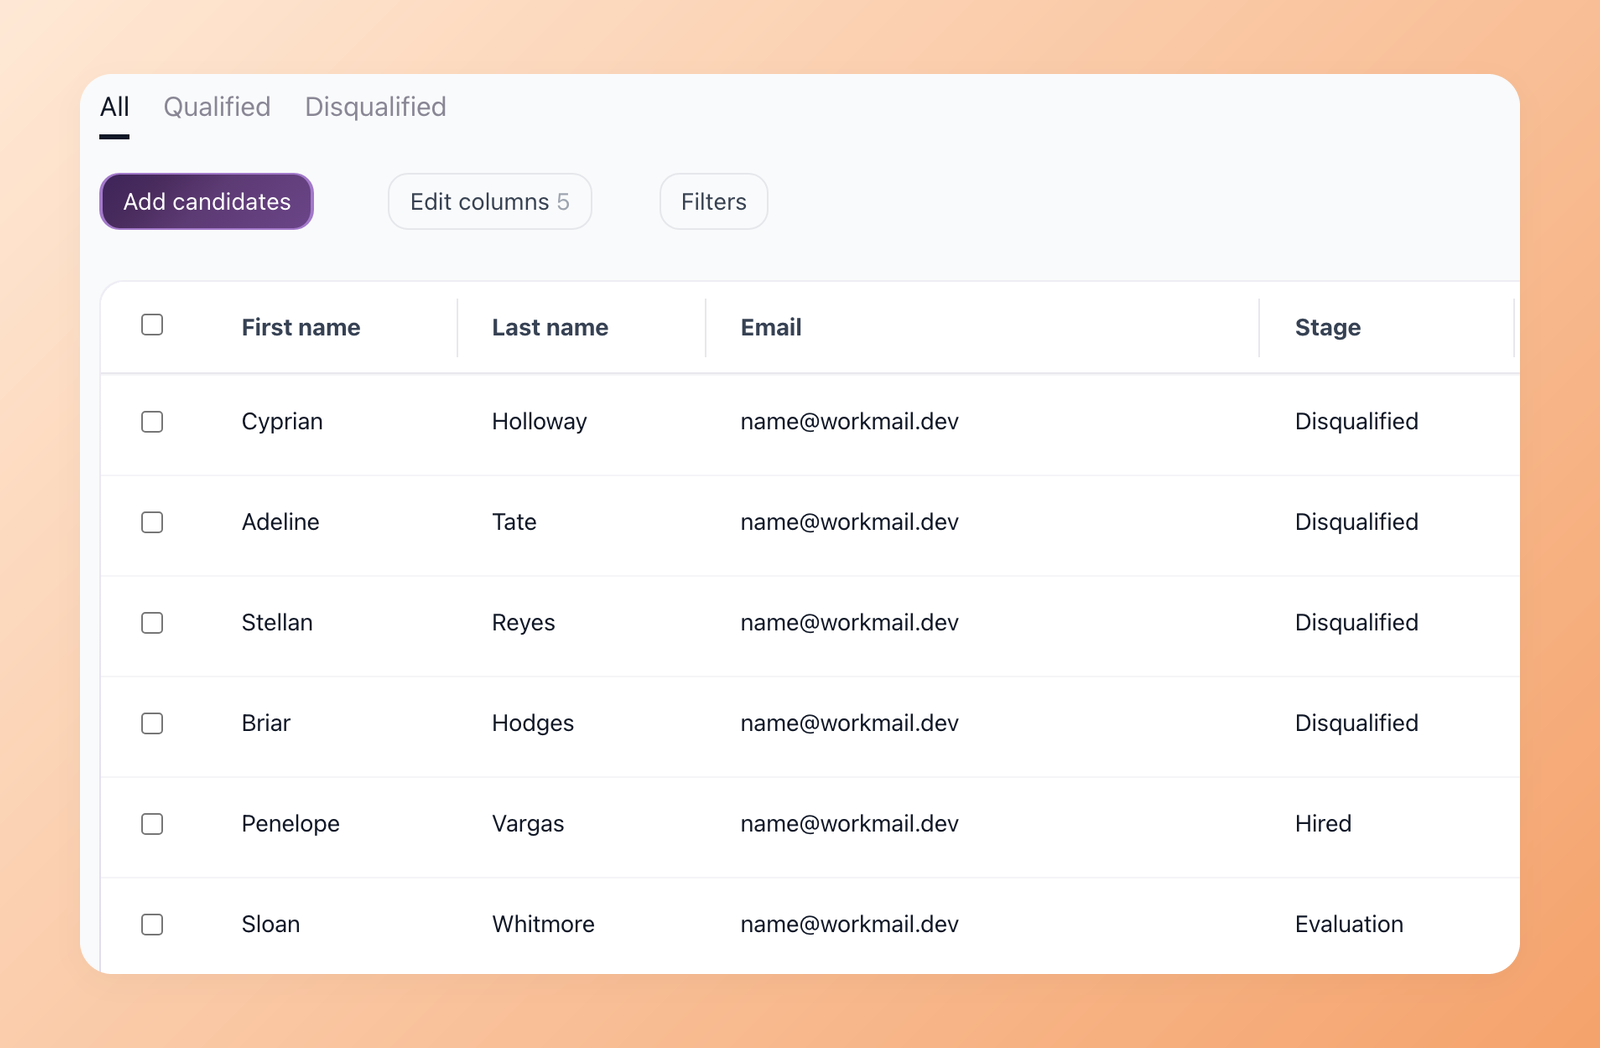Image resolution: width=1600 pixels, height=1048 pixels.
Task: Tick the checkbox for Stellan Reyes
Action: [152, 623]
